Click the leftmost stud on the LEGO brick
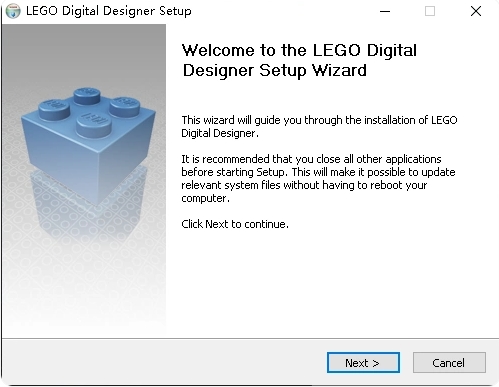The height and width of the screenshot is (387, 499). (54, 110)
